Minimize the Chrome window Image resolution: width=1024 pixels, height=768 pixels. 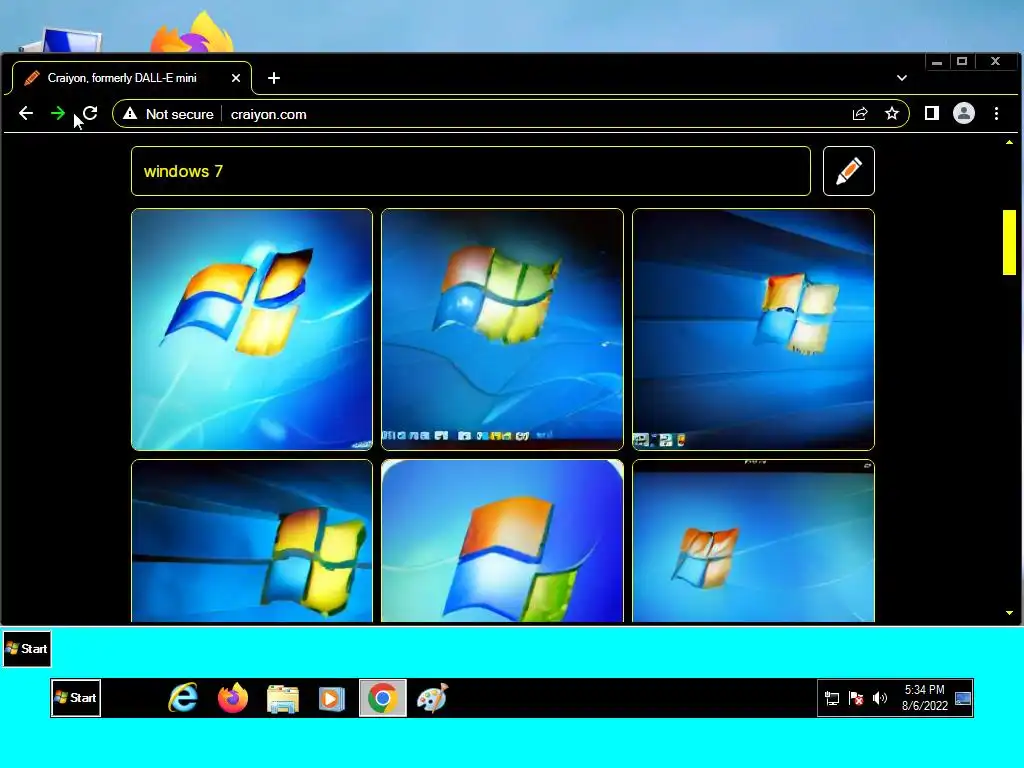coord(937,62)
